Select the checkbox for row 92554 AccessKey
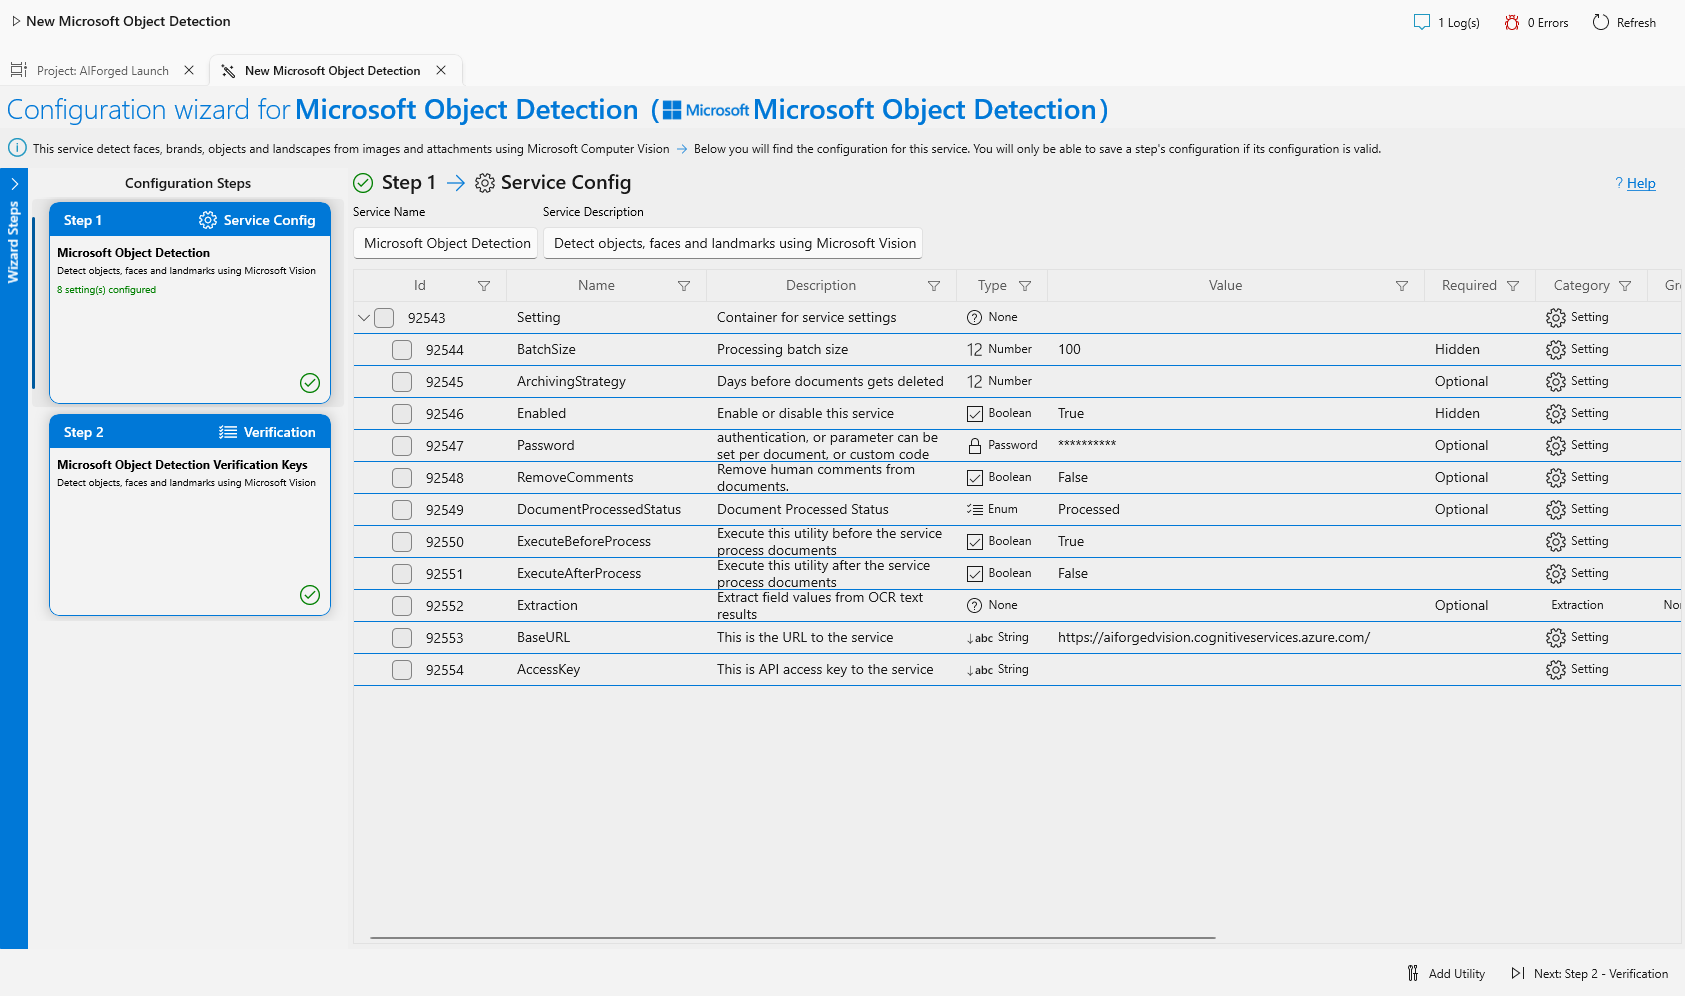This screenshot has width=1685, height=996. tap(402, 670)
